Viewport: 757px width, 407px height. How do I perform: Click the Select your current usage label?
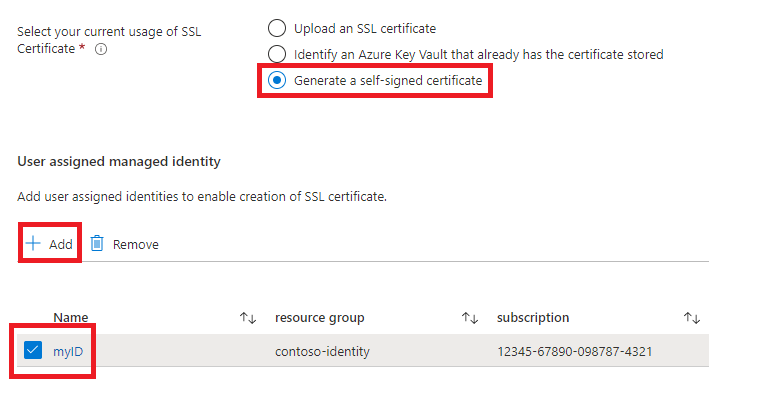pyautogui.click(x=109, y=32)
